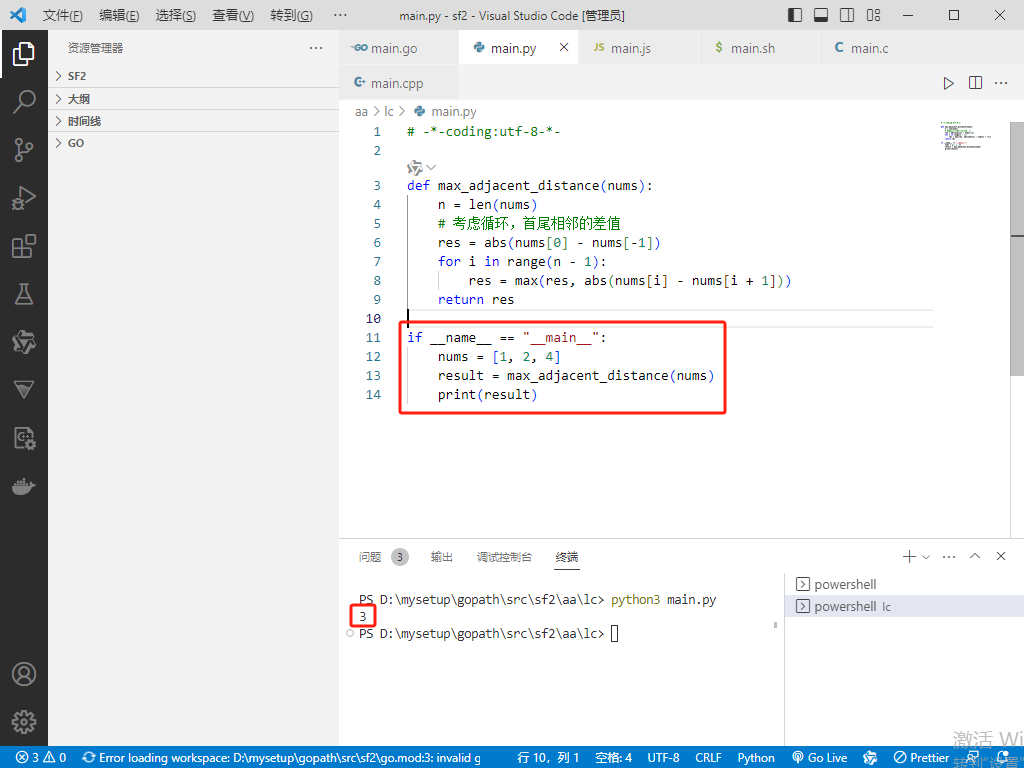Open the 问题 problems panel tab
Screen dimensions: 1024x768
coord(383,557)
